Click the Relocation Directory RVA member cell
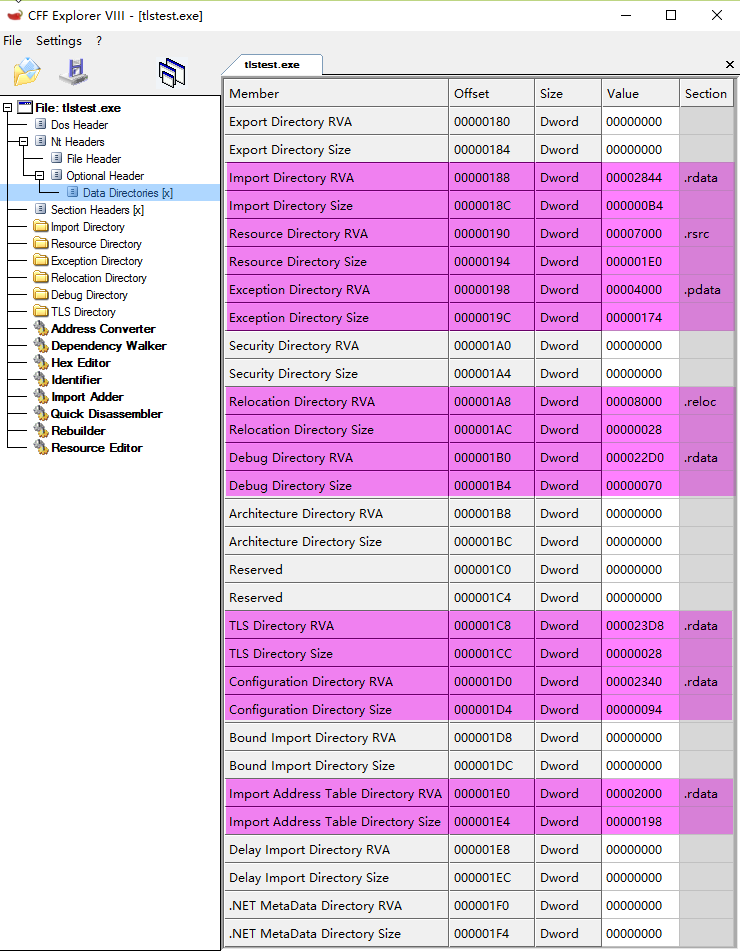This screenshot has height=951, width=740. click(x=337, y=402)
